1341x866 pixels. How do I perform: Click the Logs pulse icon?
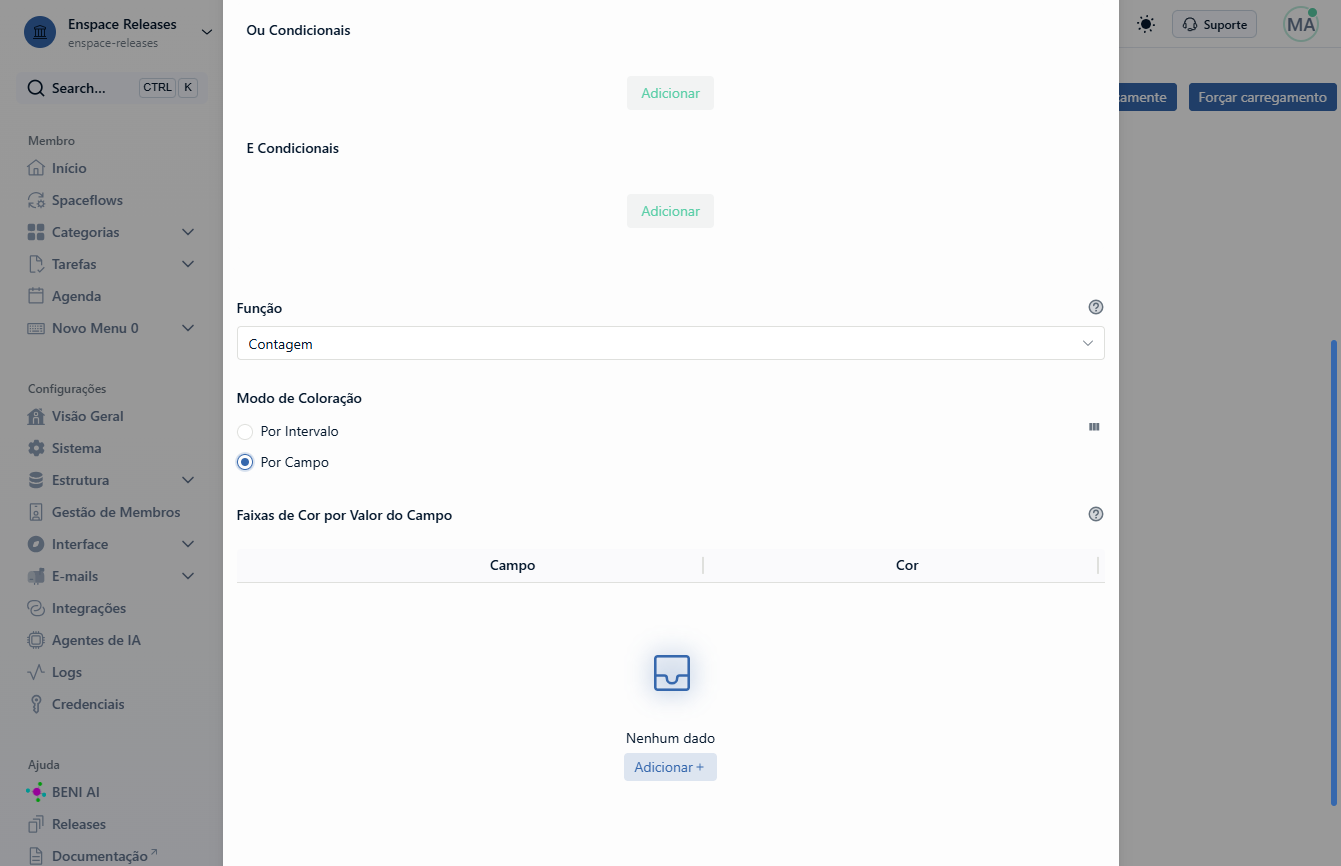(x=36, y=672)
